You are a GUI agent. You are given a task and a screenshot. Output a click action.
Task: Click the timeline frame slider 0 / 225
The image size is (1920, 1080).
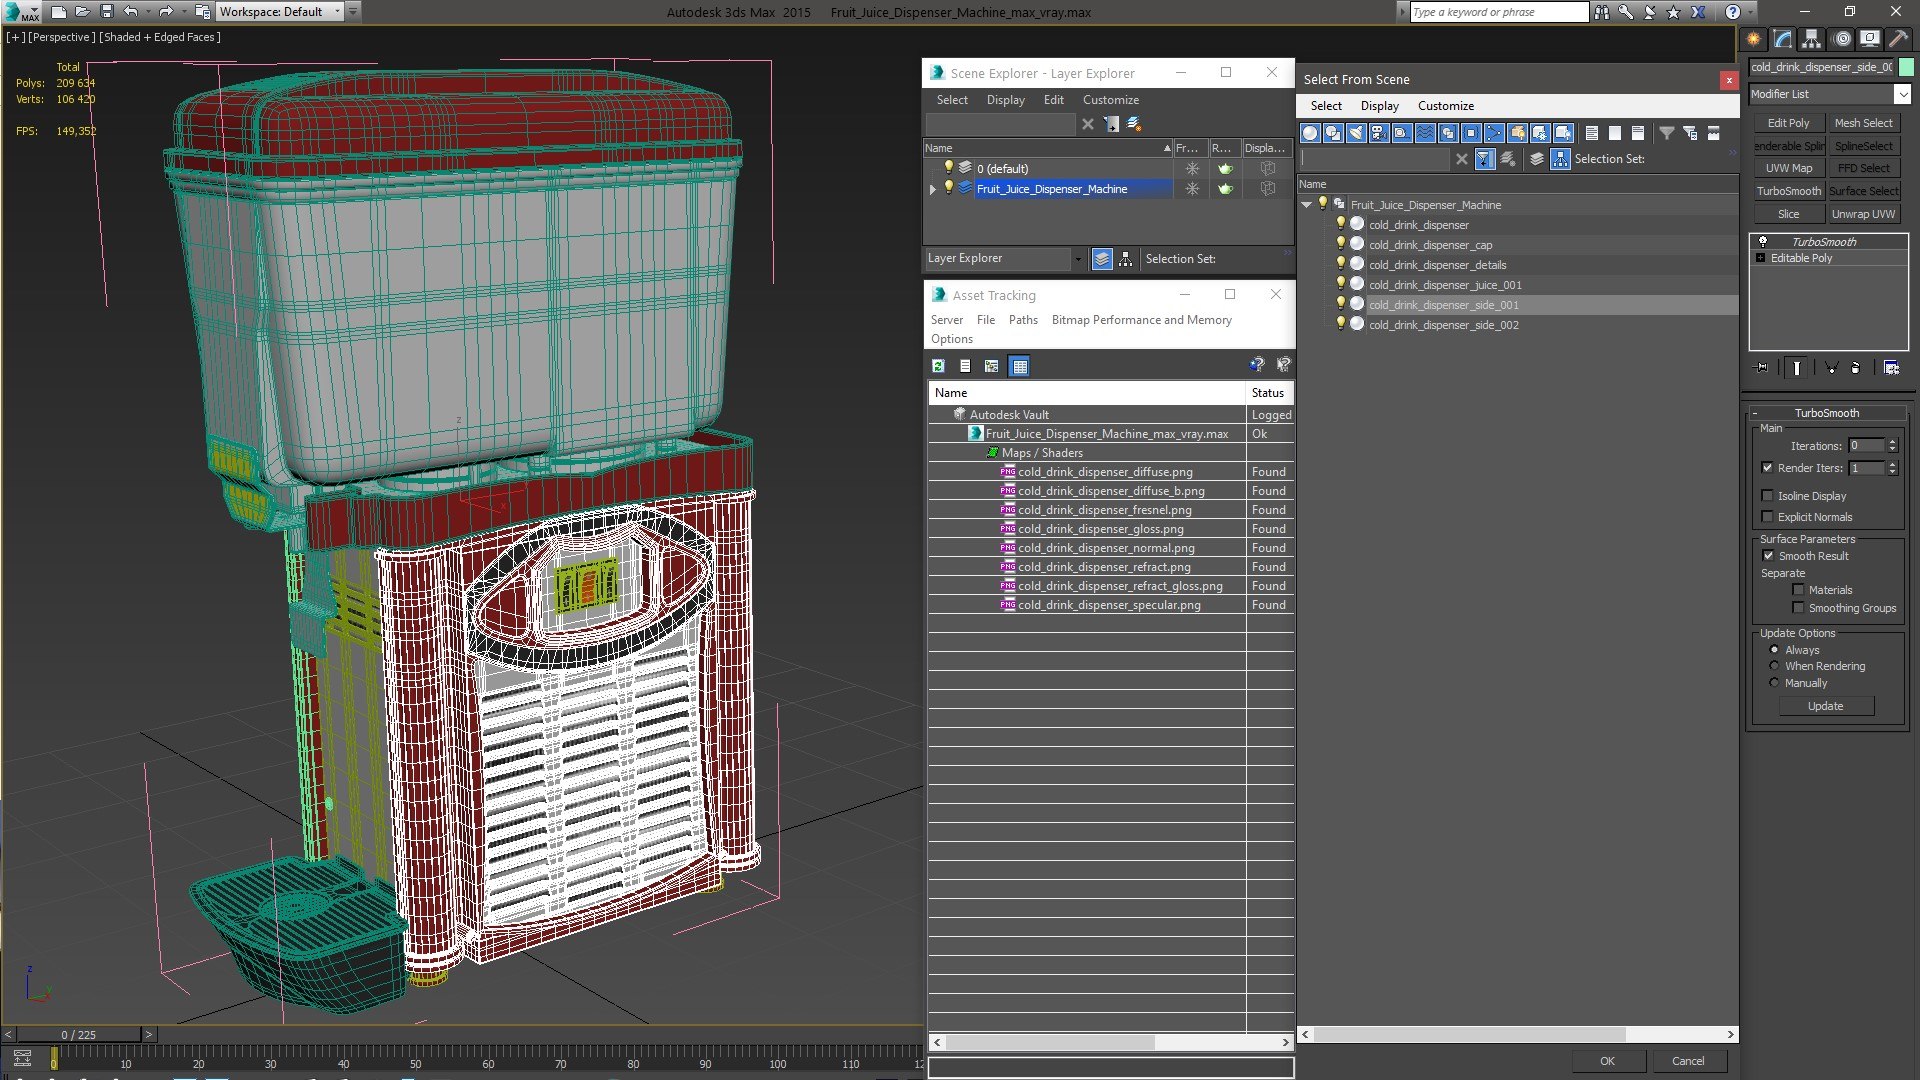[79, 1035]
